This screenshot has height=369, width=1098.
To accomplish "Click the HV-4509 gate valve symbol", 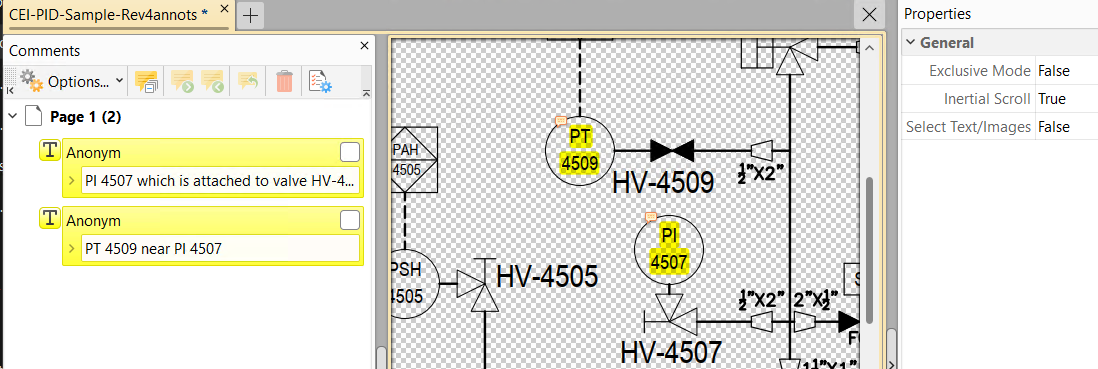I will 672,150.
